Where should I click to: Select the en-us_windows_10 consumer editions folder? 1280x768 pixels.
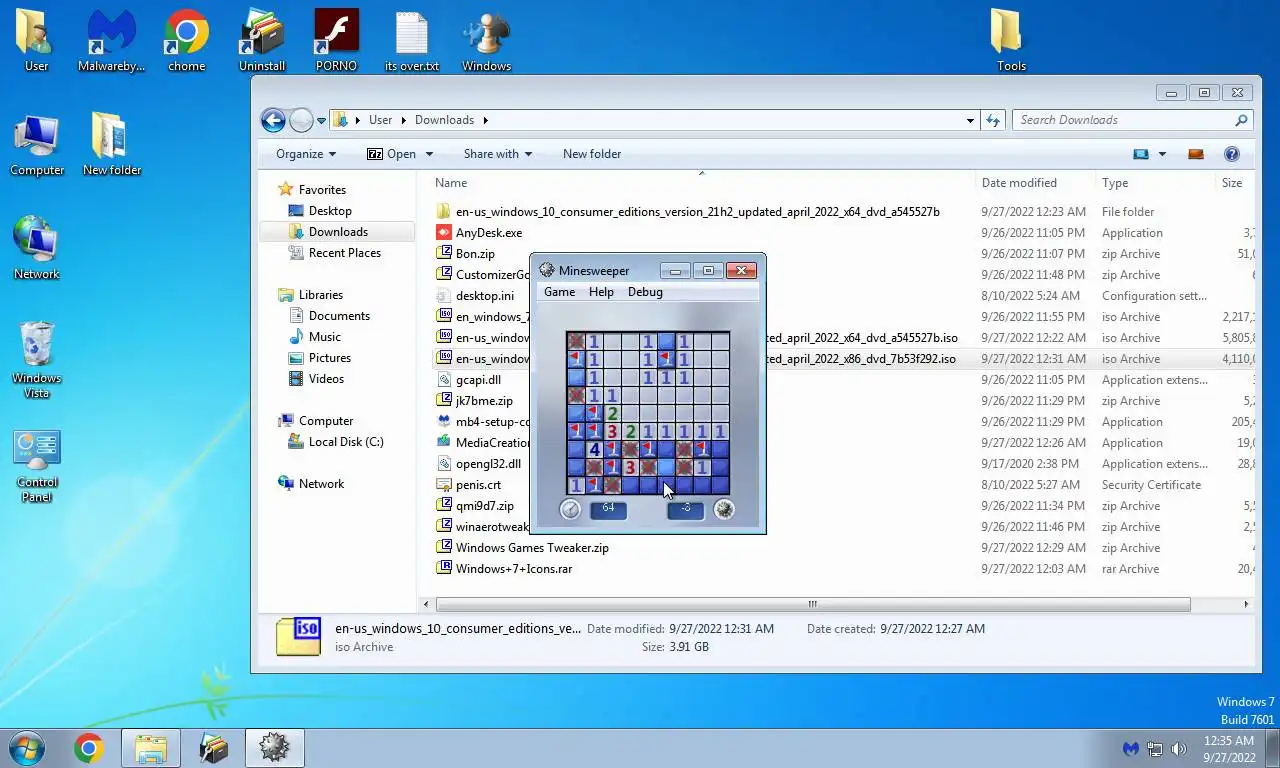pos(697,212)
